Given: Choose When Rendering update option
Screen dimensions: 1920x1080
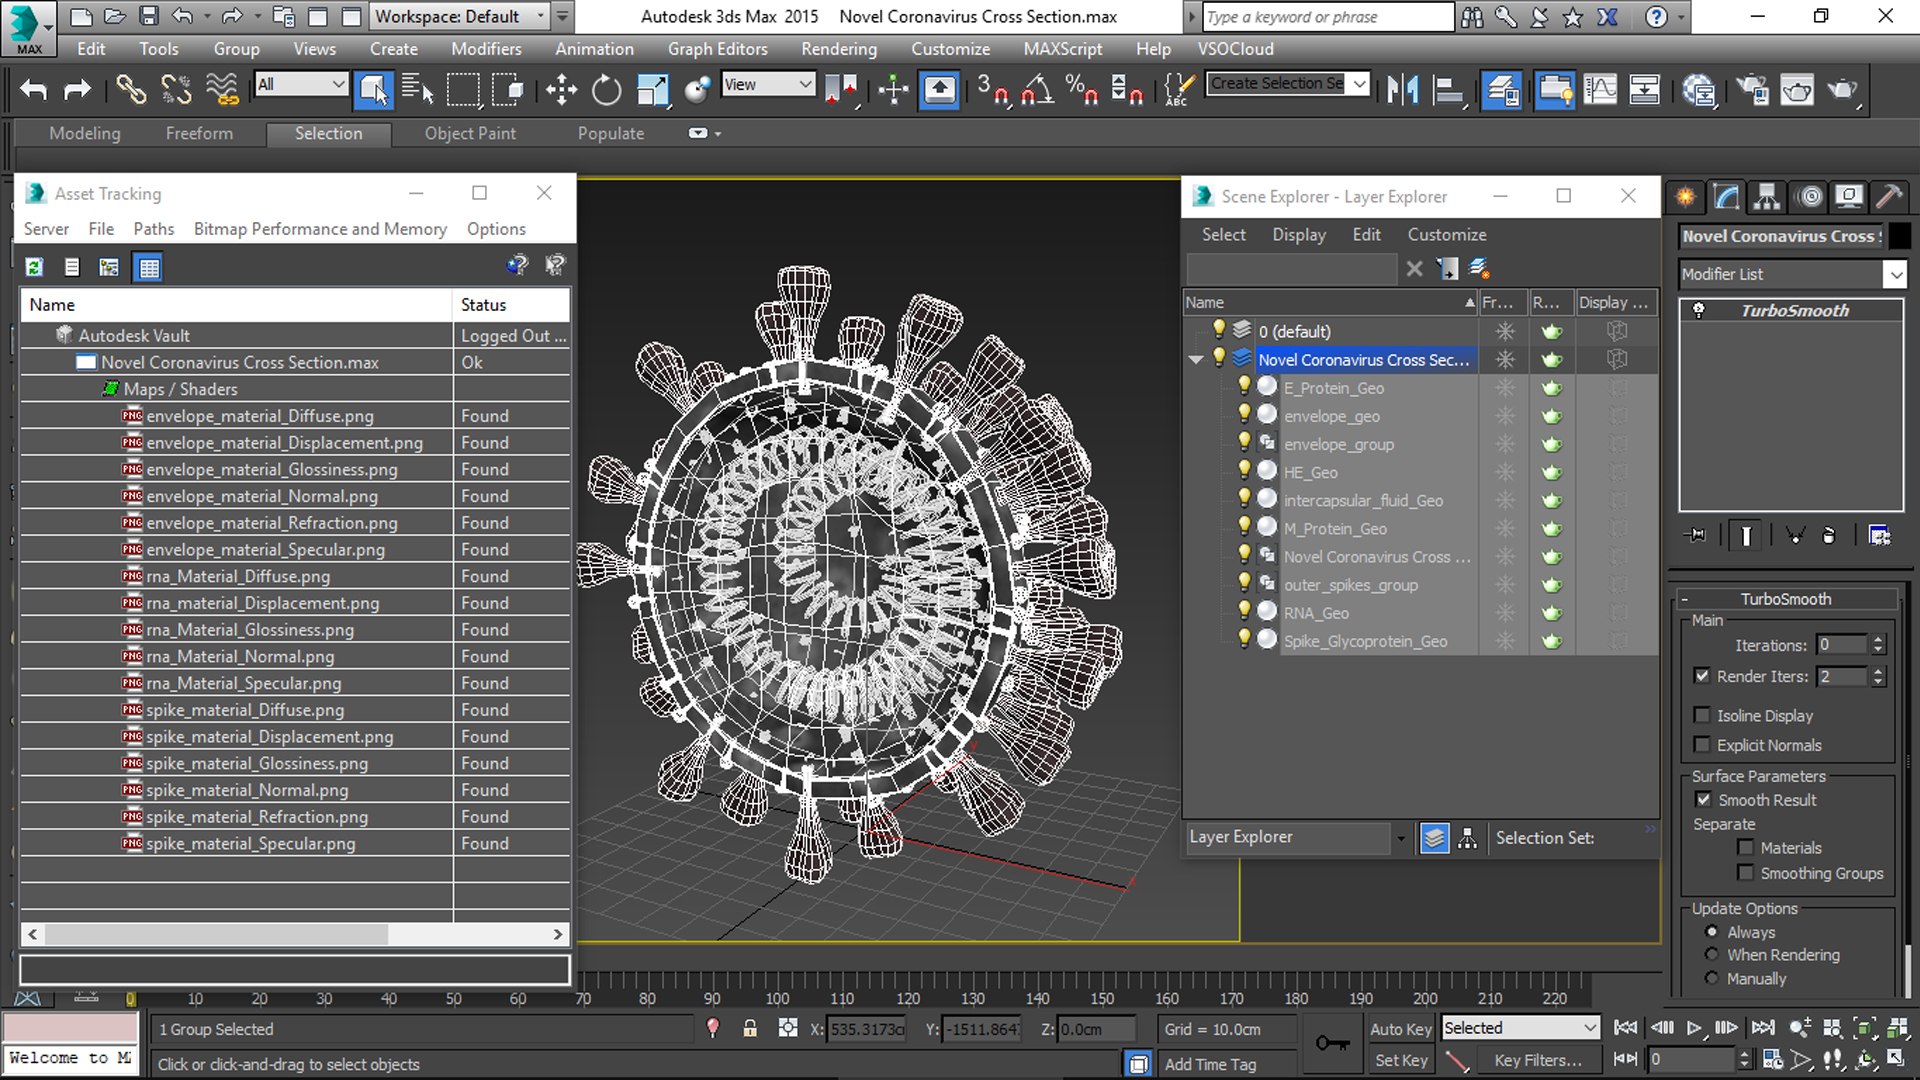Looking at the screenshot, I should click(x=1712, y=955).
